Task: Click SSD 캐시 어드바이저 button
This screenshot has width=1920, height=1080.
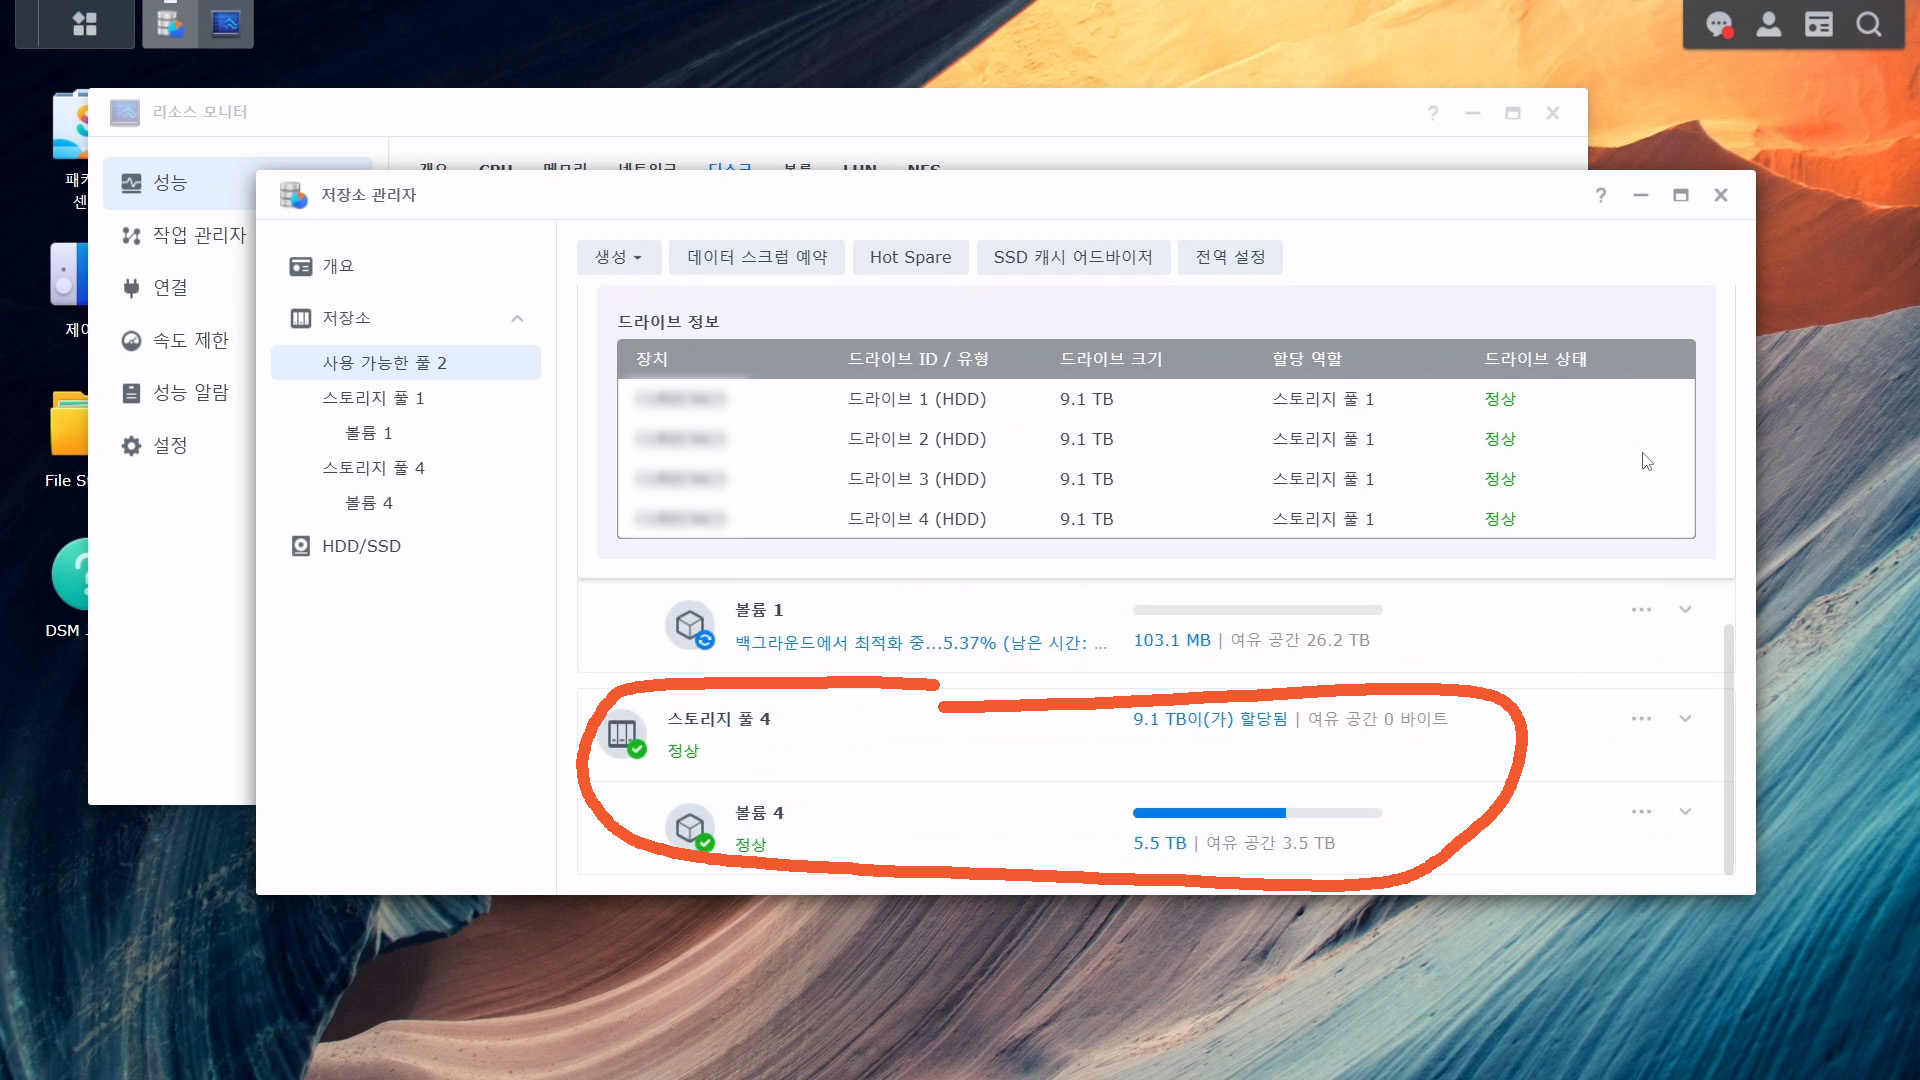Action: pos(1073,257)
